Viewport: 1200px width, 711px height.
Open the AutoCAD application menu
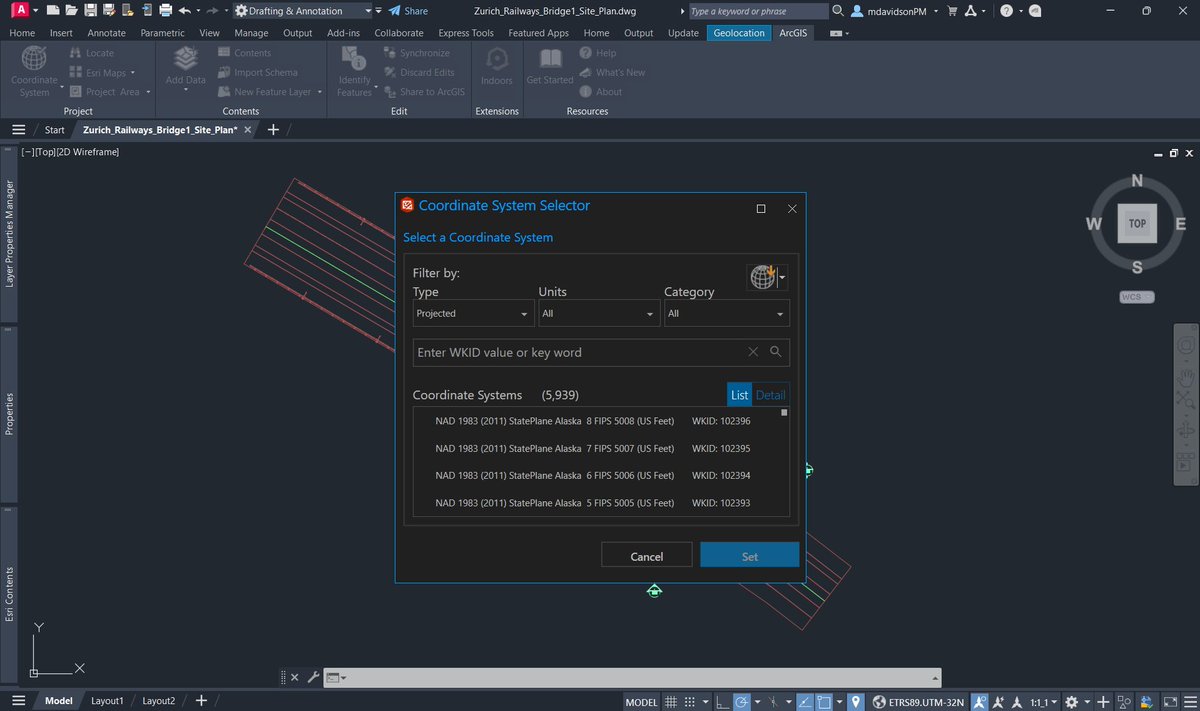click(x=20, y=10)
